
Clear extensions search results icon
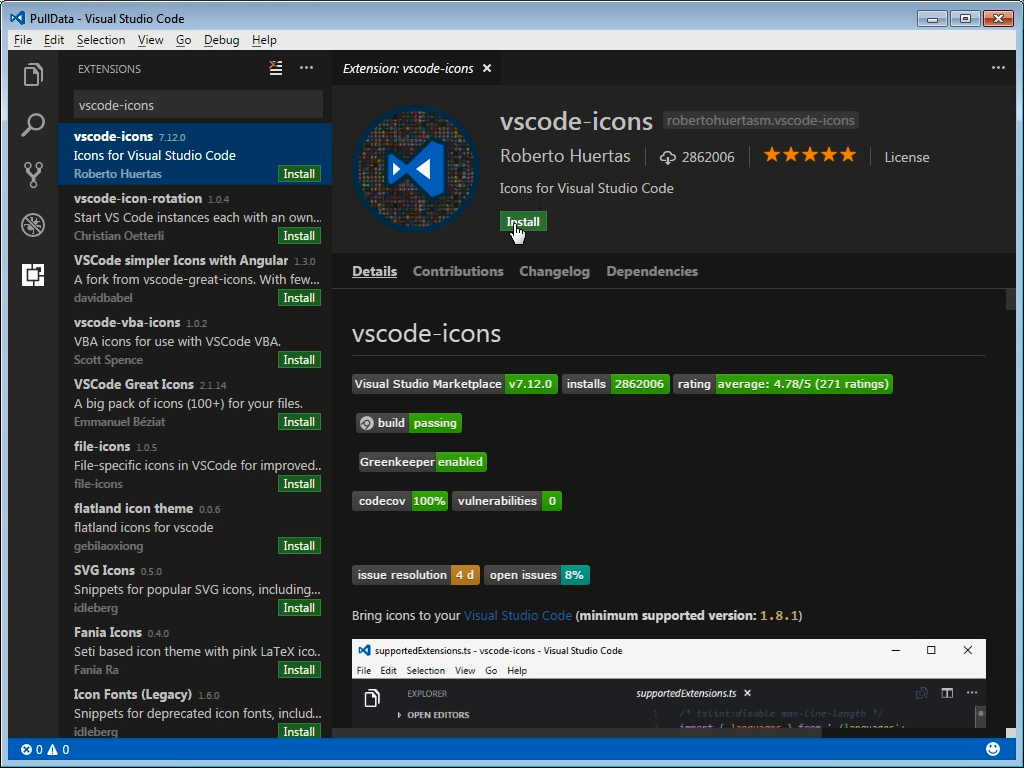[x=276, y=68]
